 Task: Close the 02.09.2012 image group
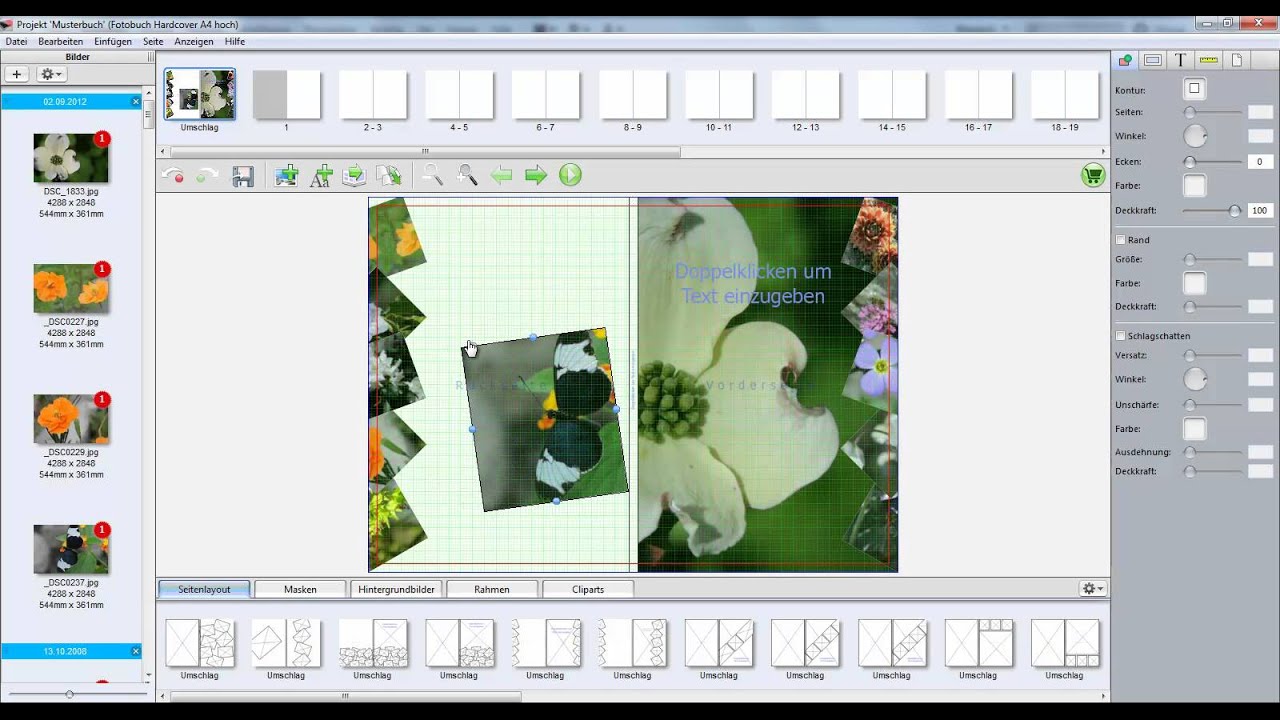[136, 101]
